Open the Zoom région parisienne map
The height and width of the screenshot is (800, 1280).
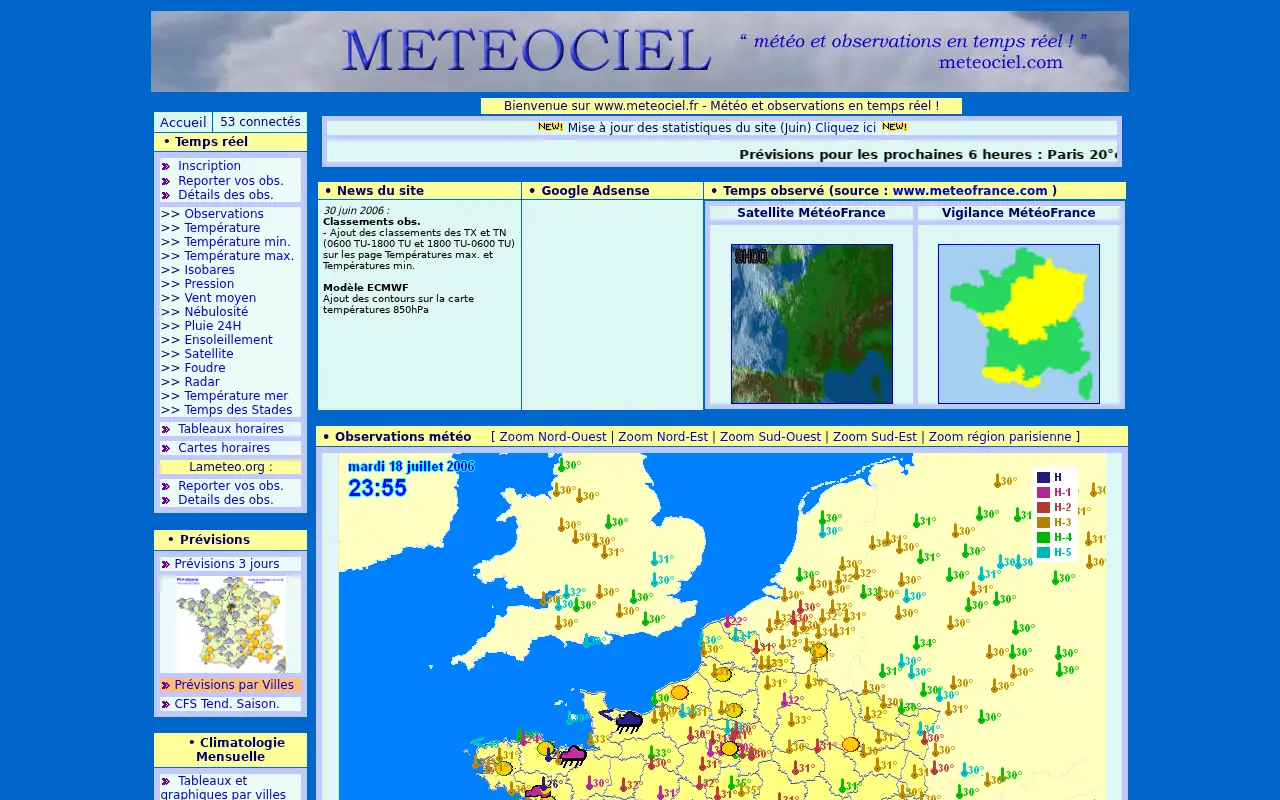click(x=1000, y=437)
